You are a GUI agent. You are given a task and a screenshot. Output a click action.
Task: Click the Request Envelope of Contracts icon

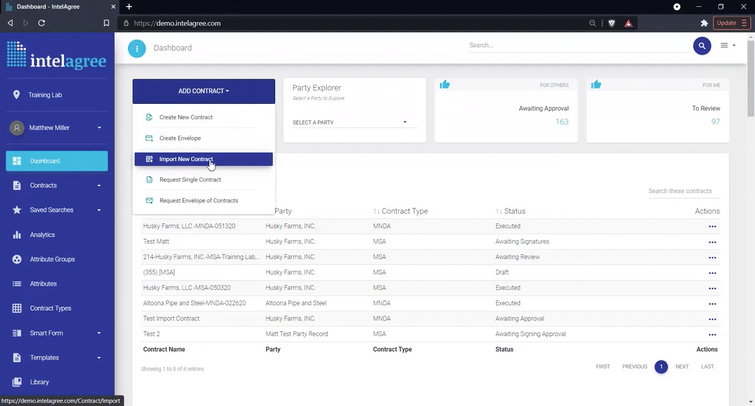pos(149,200)
